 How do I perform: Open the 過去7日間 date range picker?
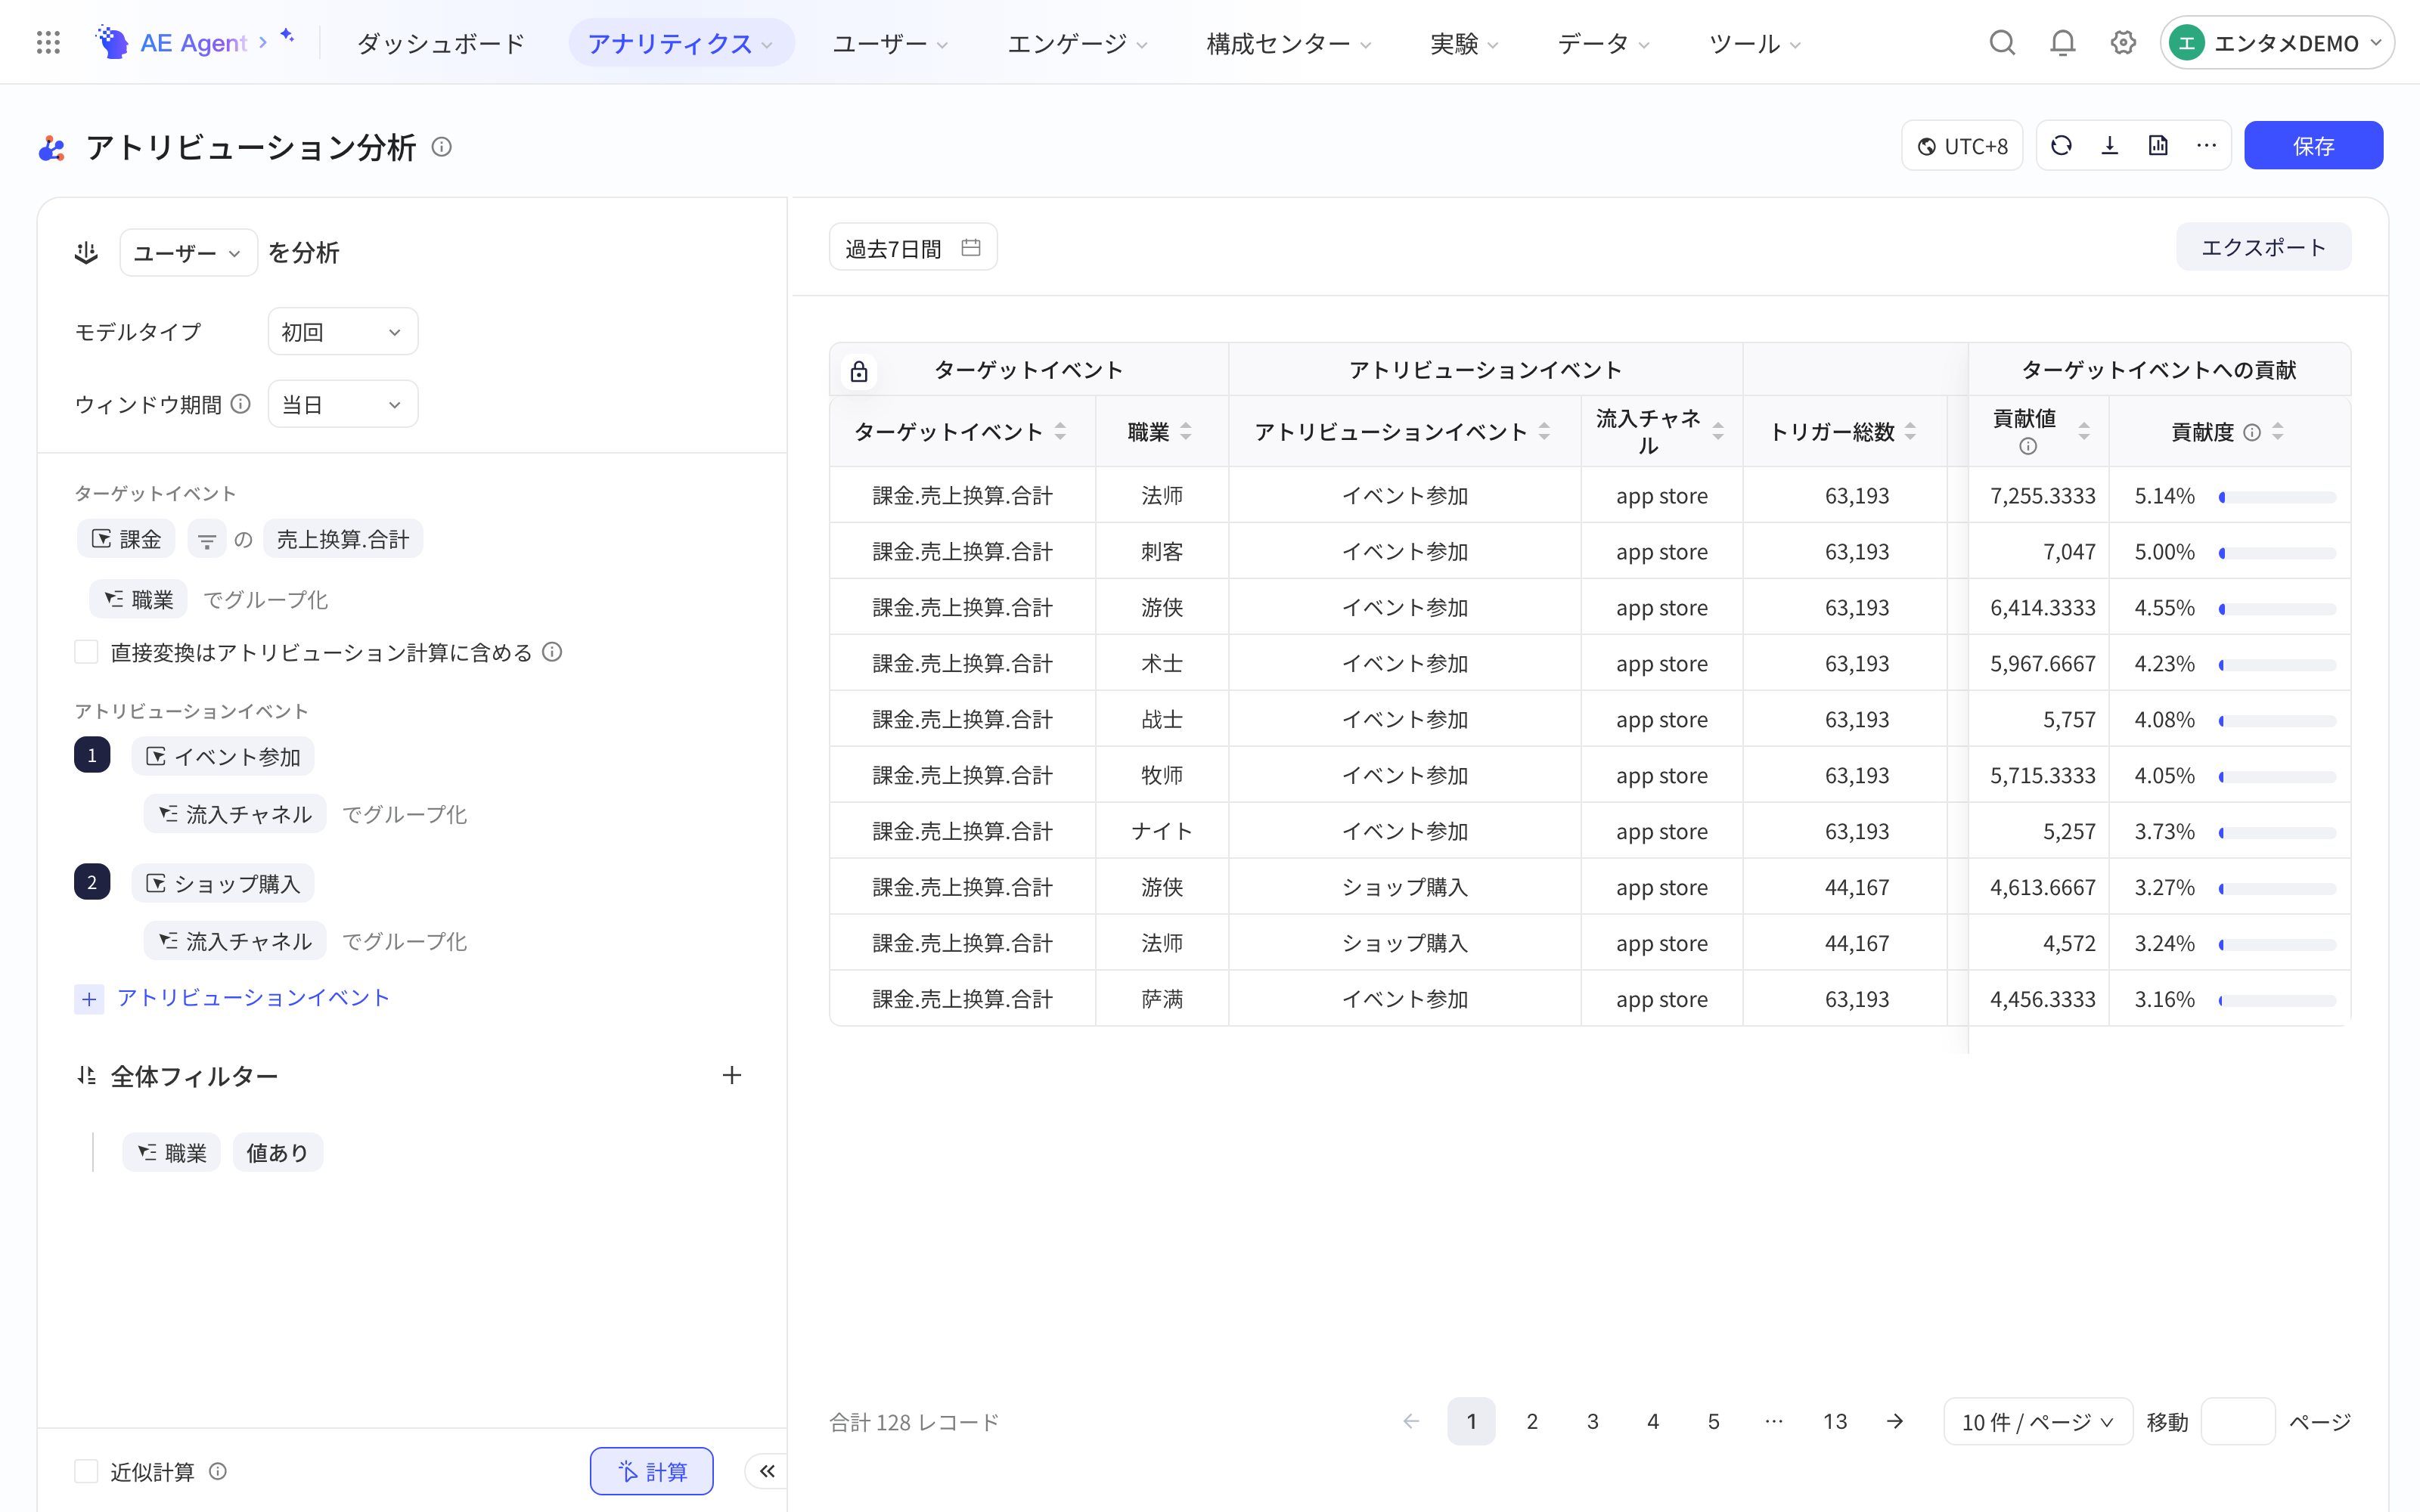(x=912, y=248)
